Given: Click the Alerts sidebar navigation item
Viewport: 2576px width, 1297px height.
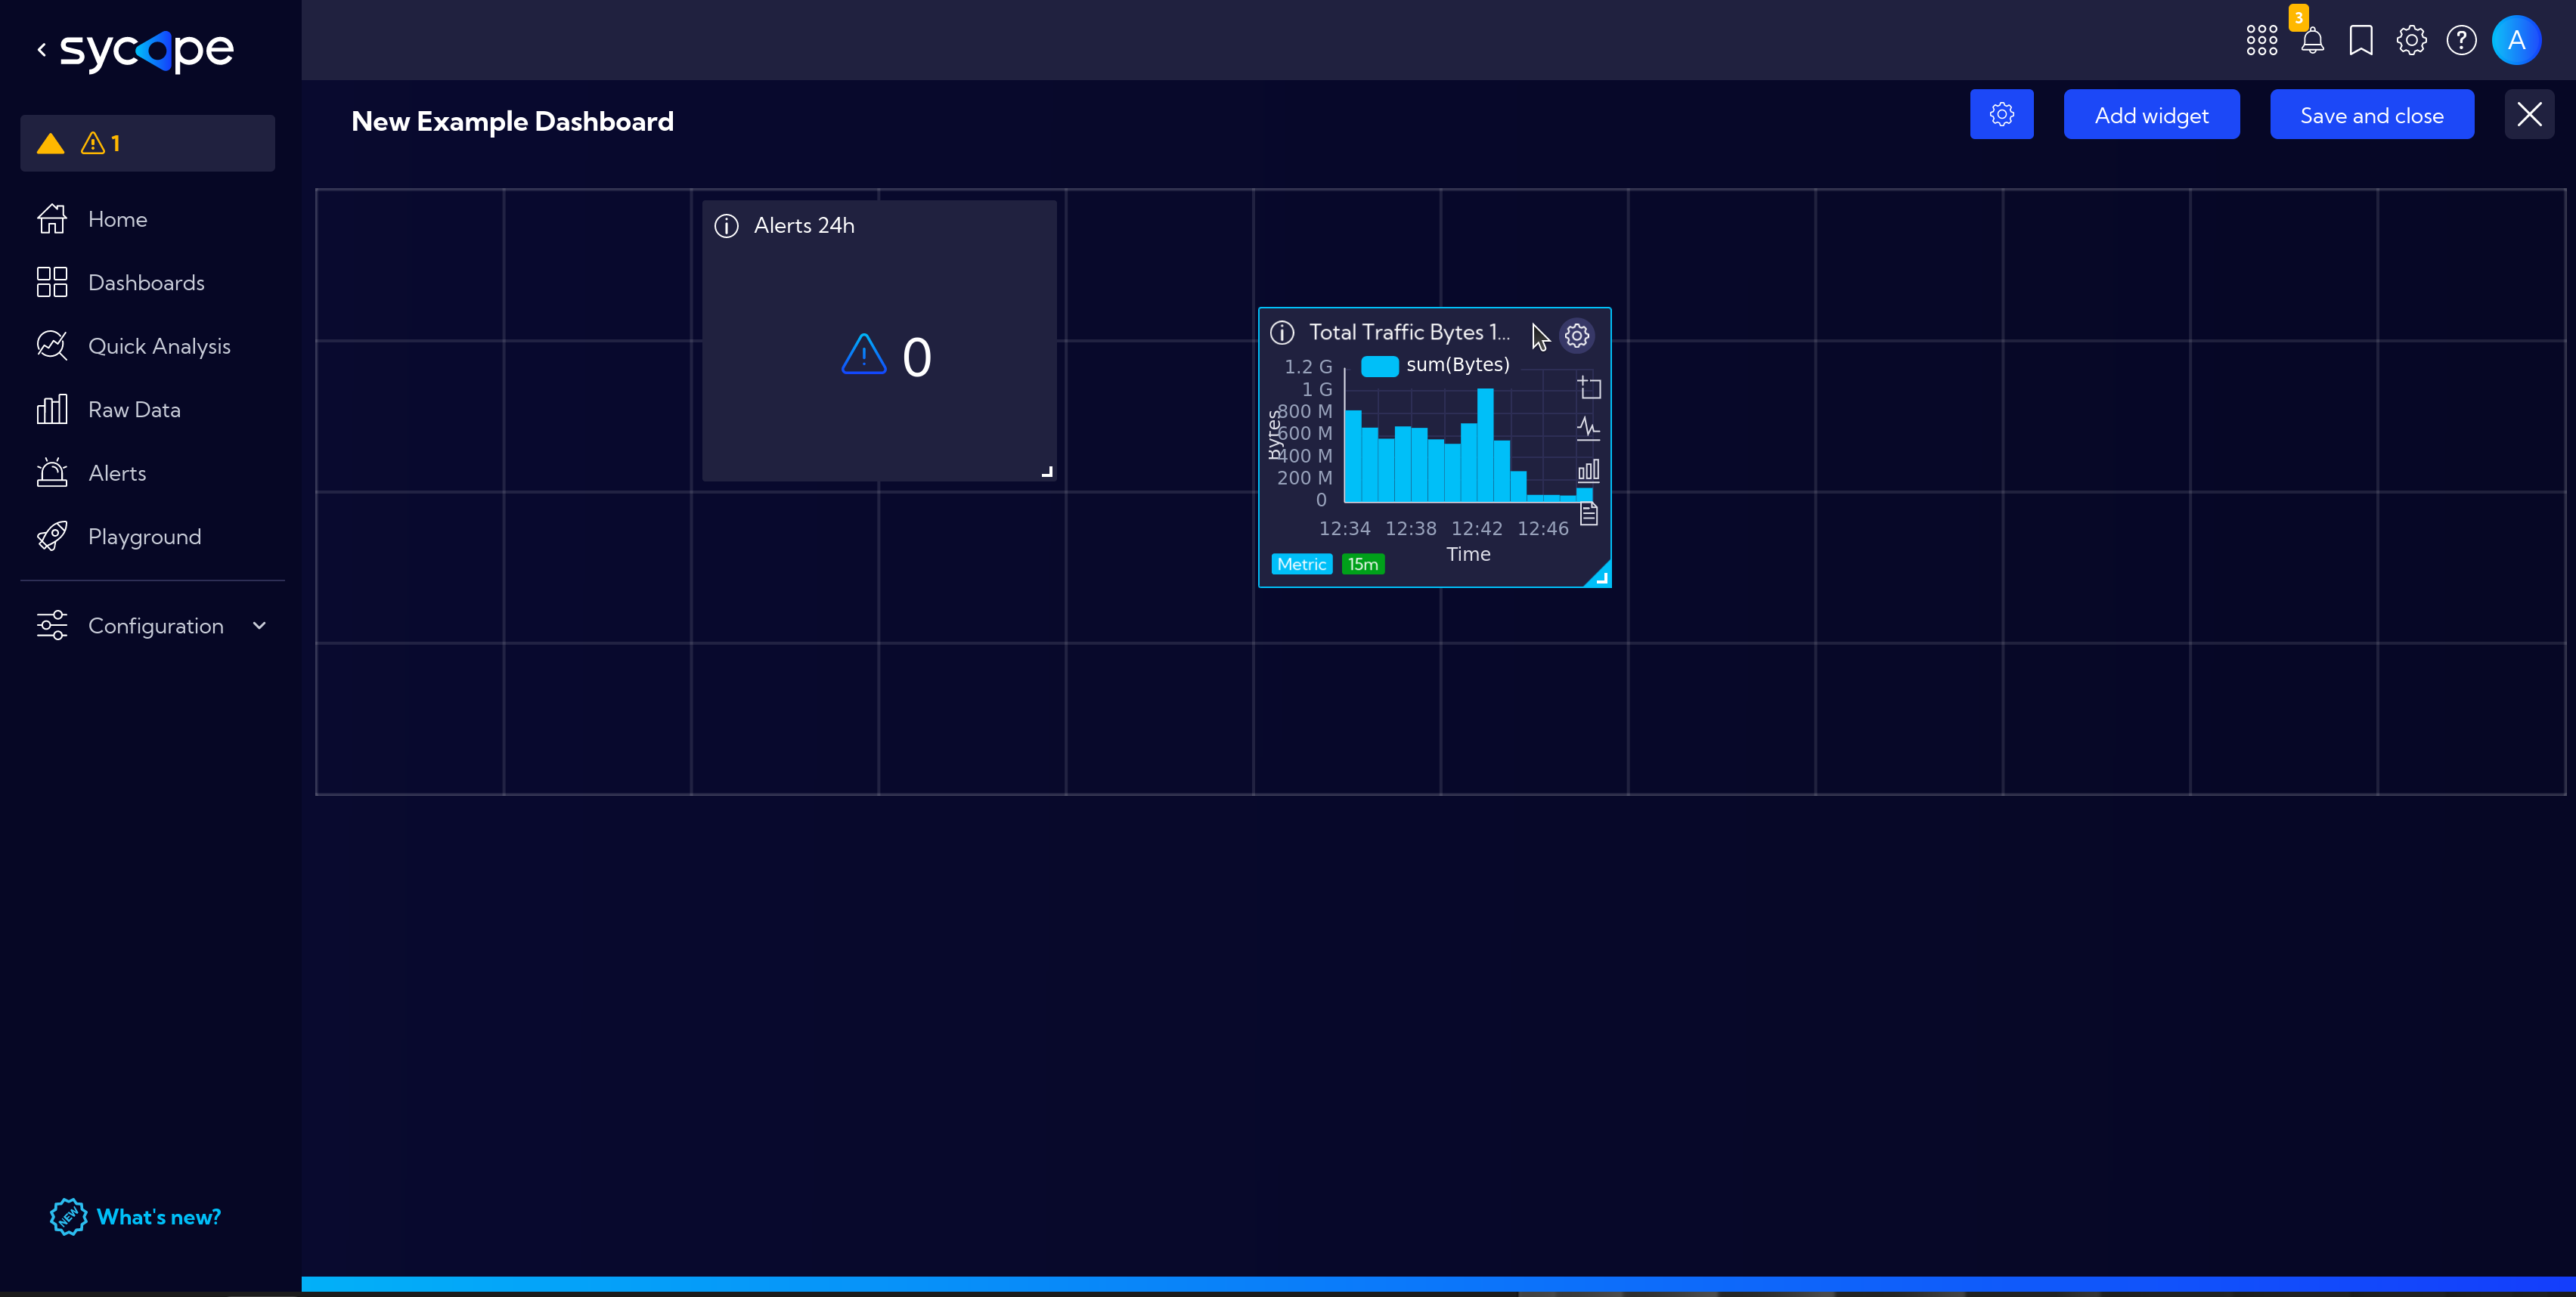Looking at the screenshot, I should [x=116, y=472].
